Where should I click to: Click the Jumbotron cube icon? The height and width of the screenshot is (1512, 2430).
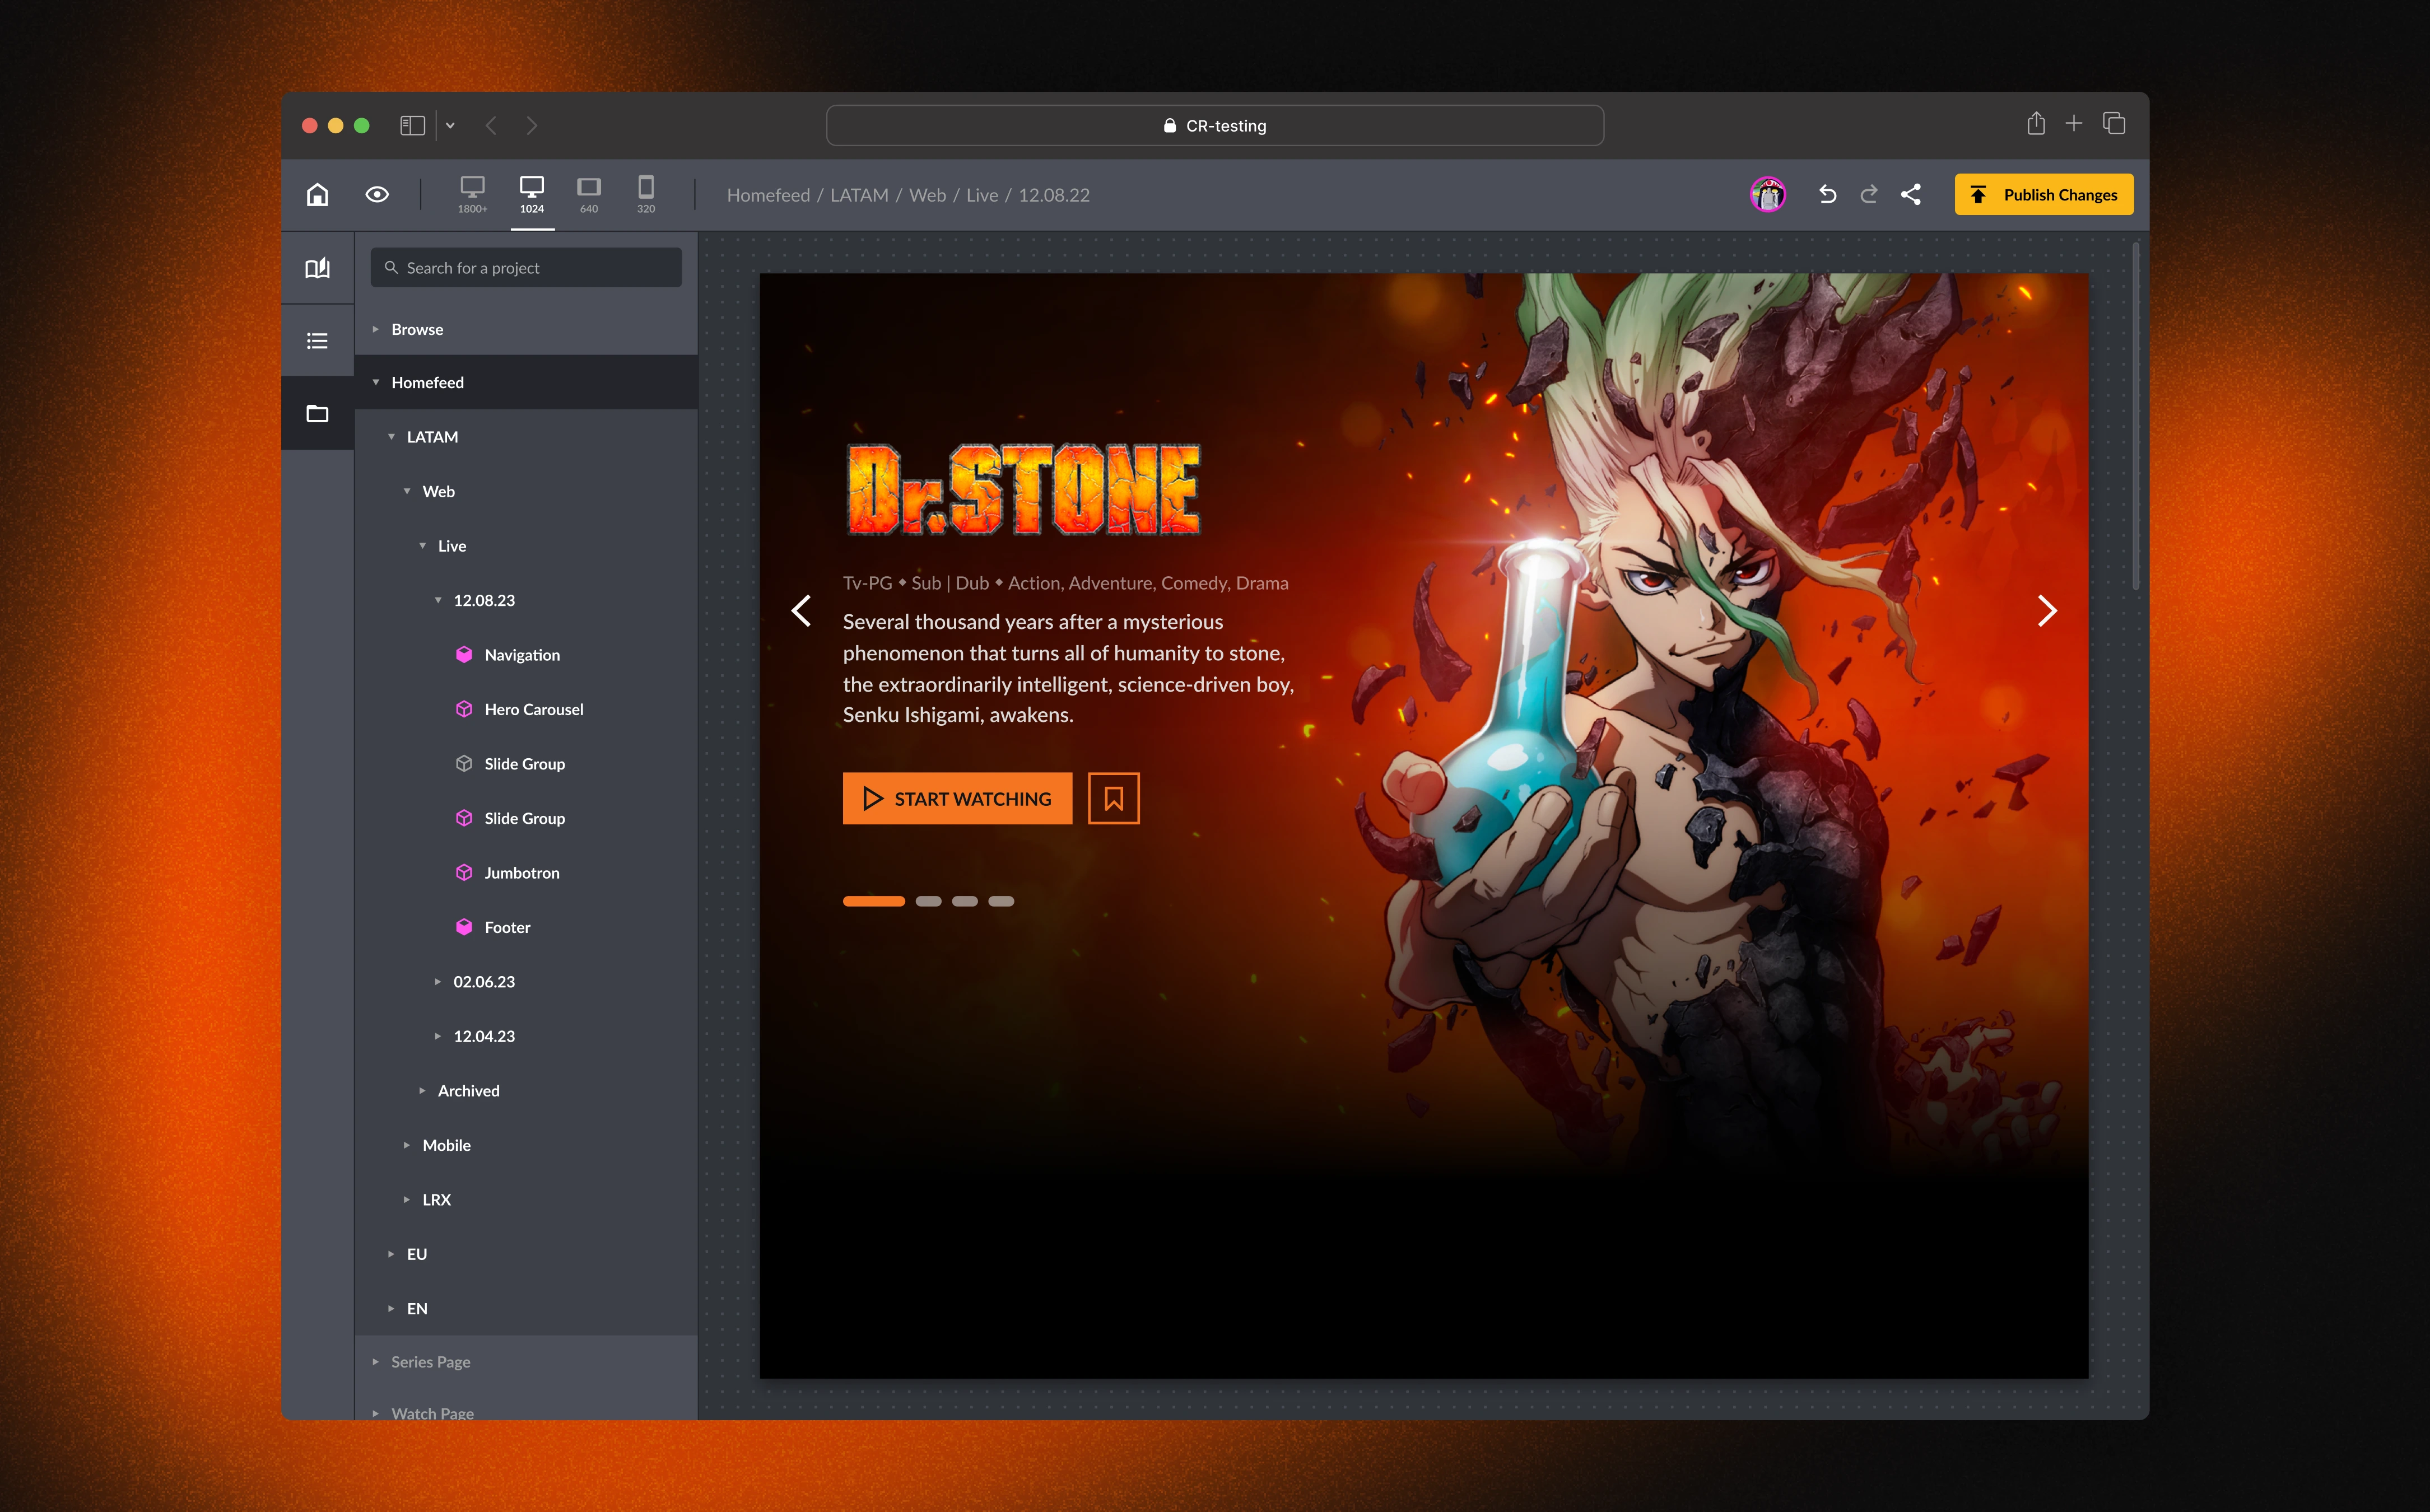pyautogui.click(x=464, y=872)
